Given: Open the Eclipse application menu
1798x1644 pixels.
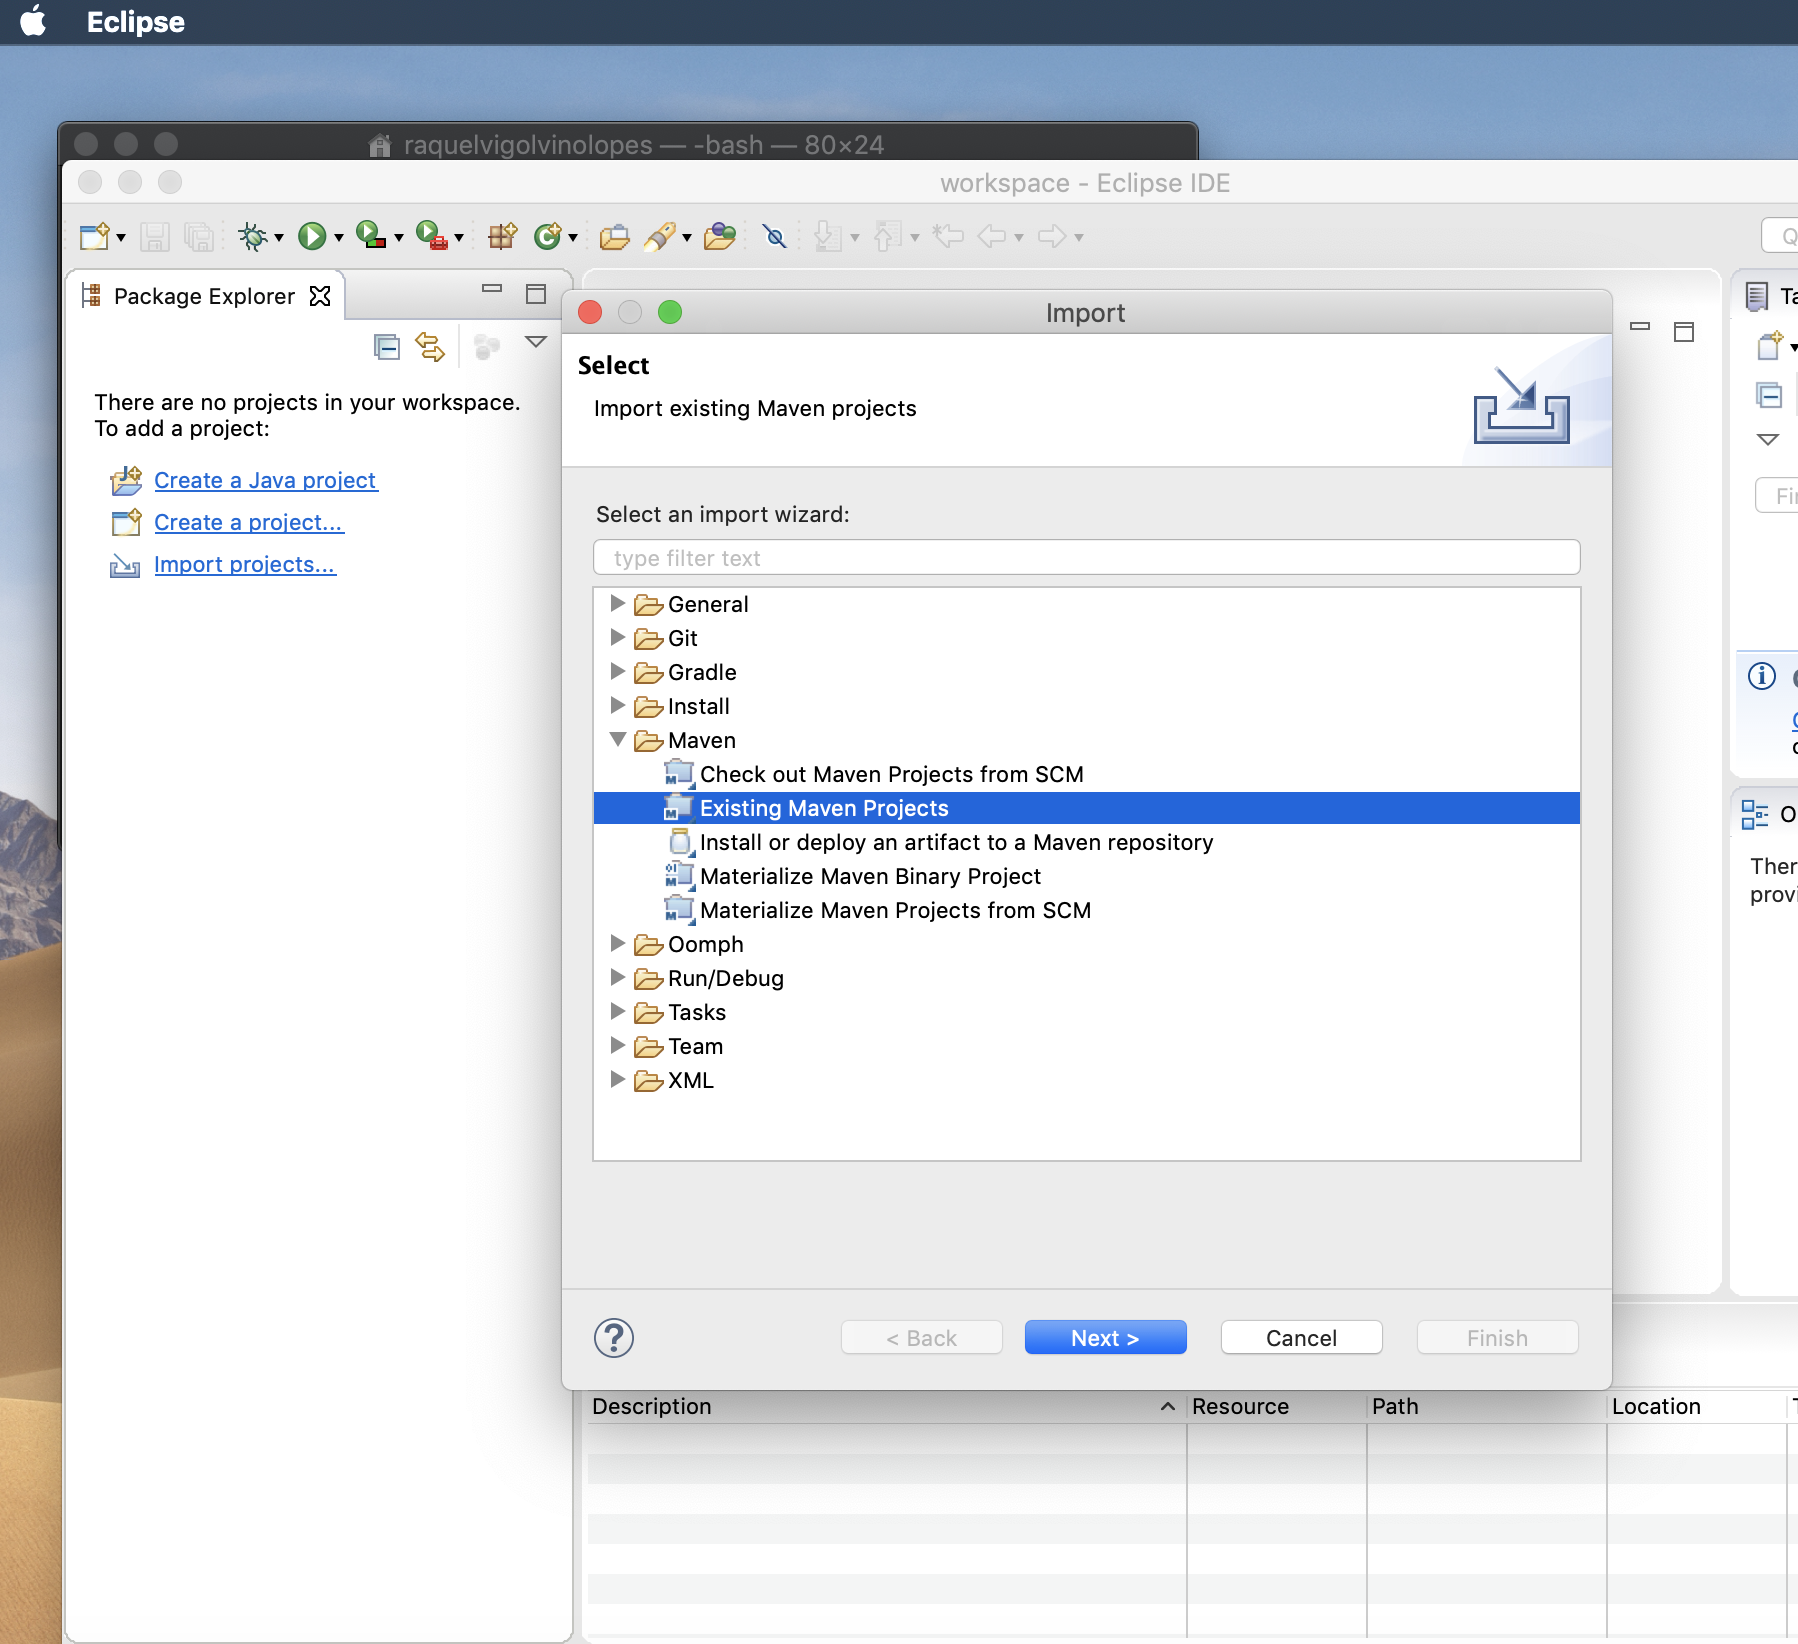Looking at the screenshot, I should click(135, 22).
